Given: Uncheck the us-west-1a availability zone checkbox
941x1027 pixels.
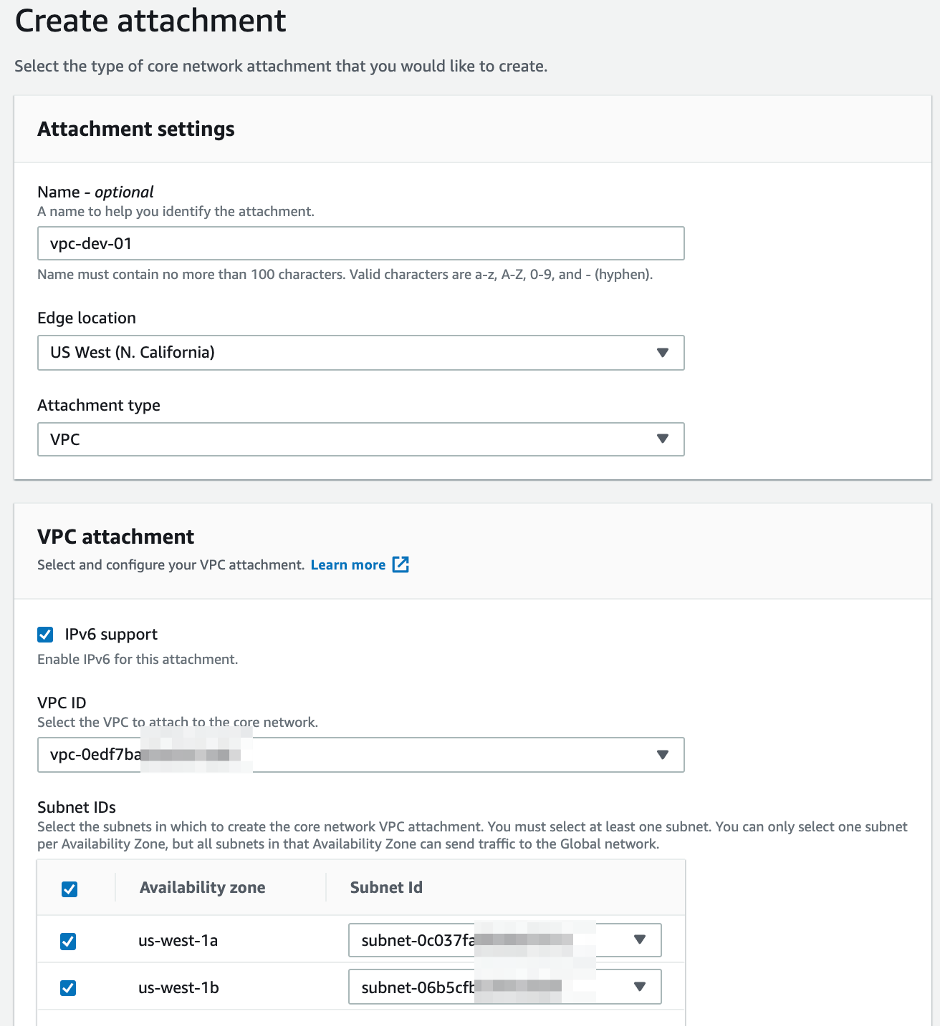Looking at the screenshot, I should (68, 941).
